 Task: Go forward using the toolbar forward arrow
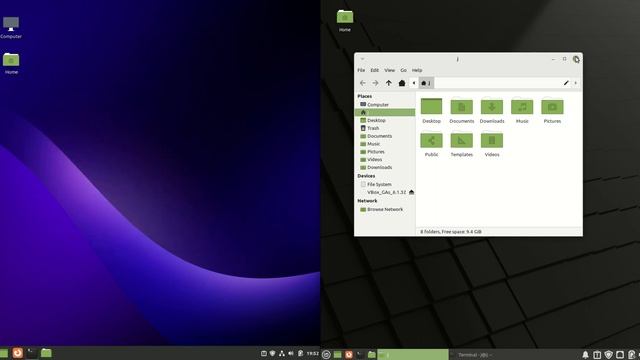click(x=375, y=83)
